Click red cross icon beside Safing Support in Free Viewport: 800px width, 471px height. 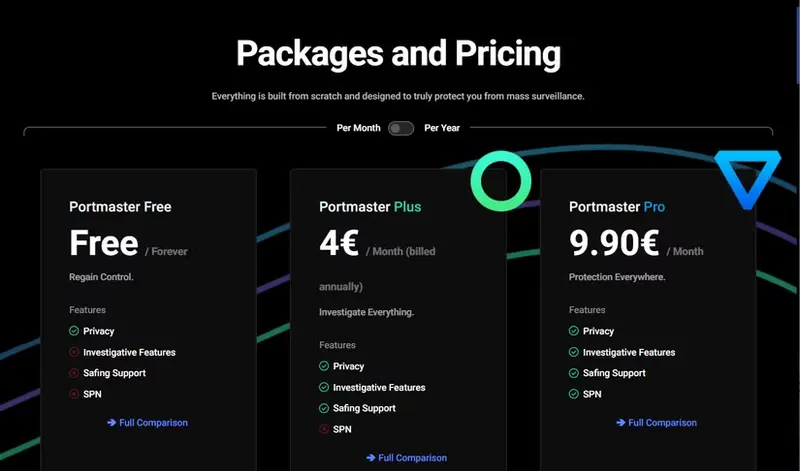click(x=74, y=373)
